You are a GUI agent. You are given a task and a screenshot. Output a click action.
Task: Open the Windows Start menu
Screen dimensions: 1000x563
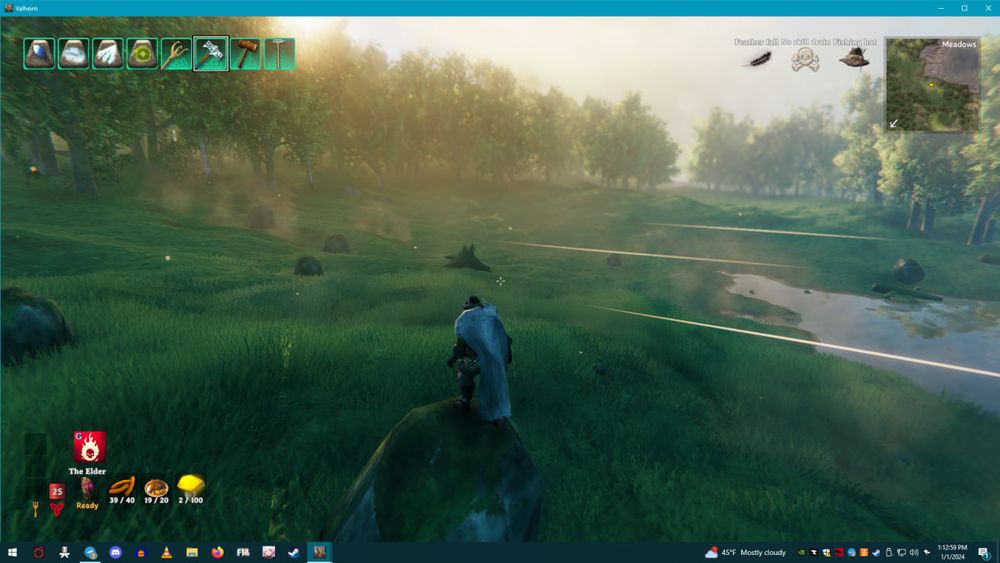[12, 552]
